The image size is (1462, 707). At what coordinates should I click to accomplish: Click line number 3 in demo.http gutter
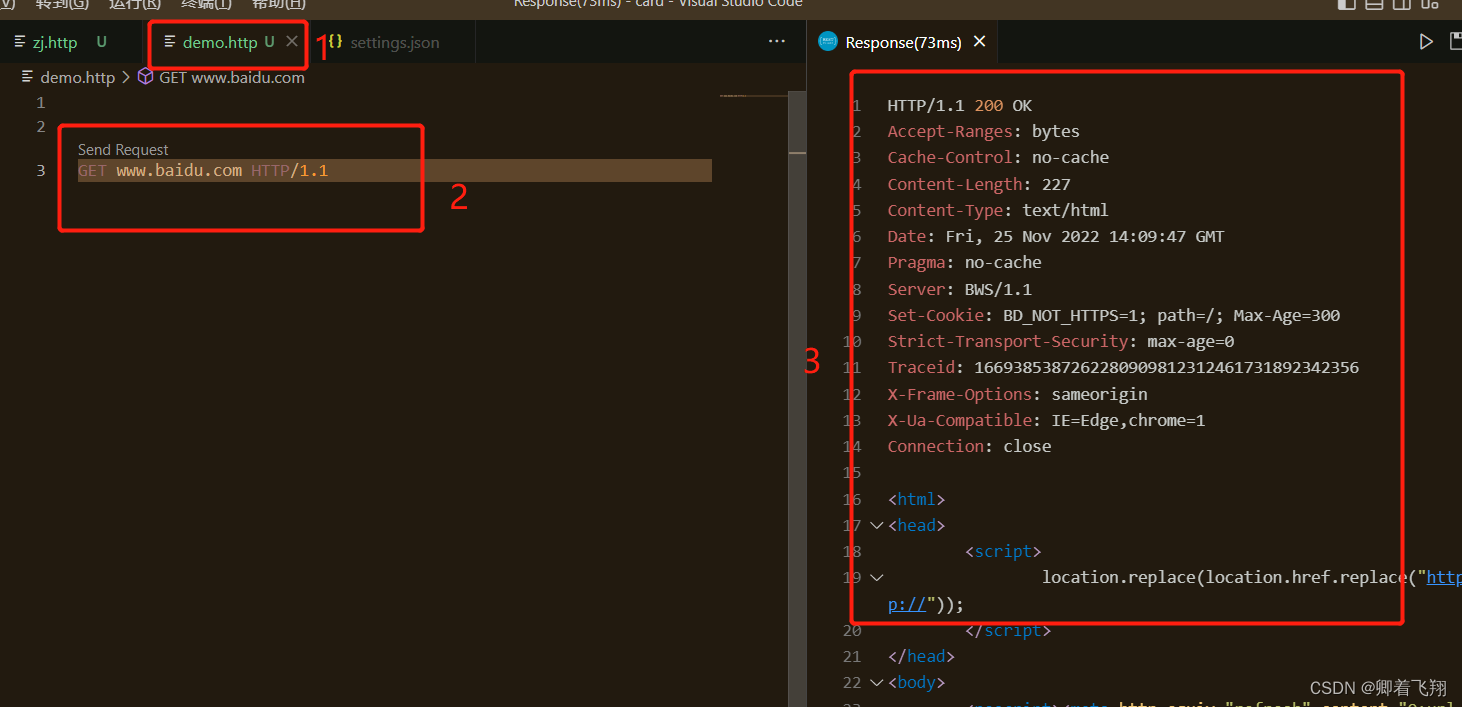pyautogui.click(x=41, y=170)
